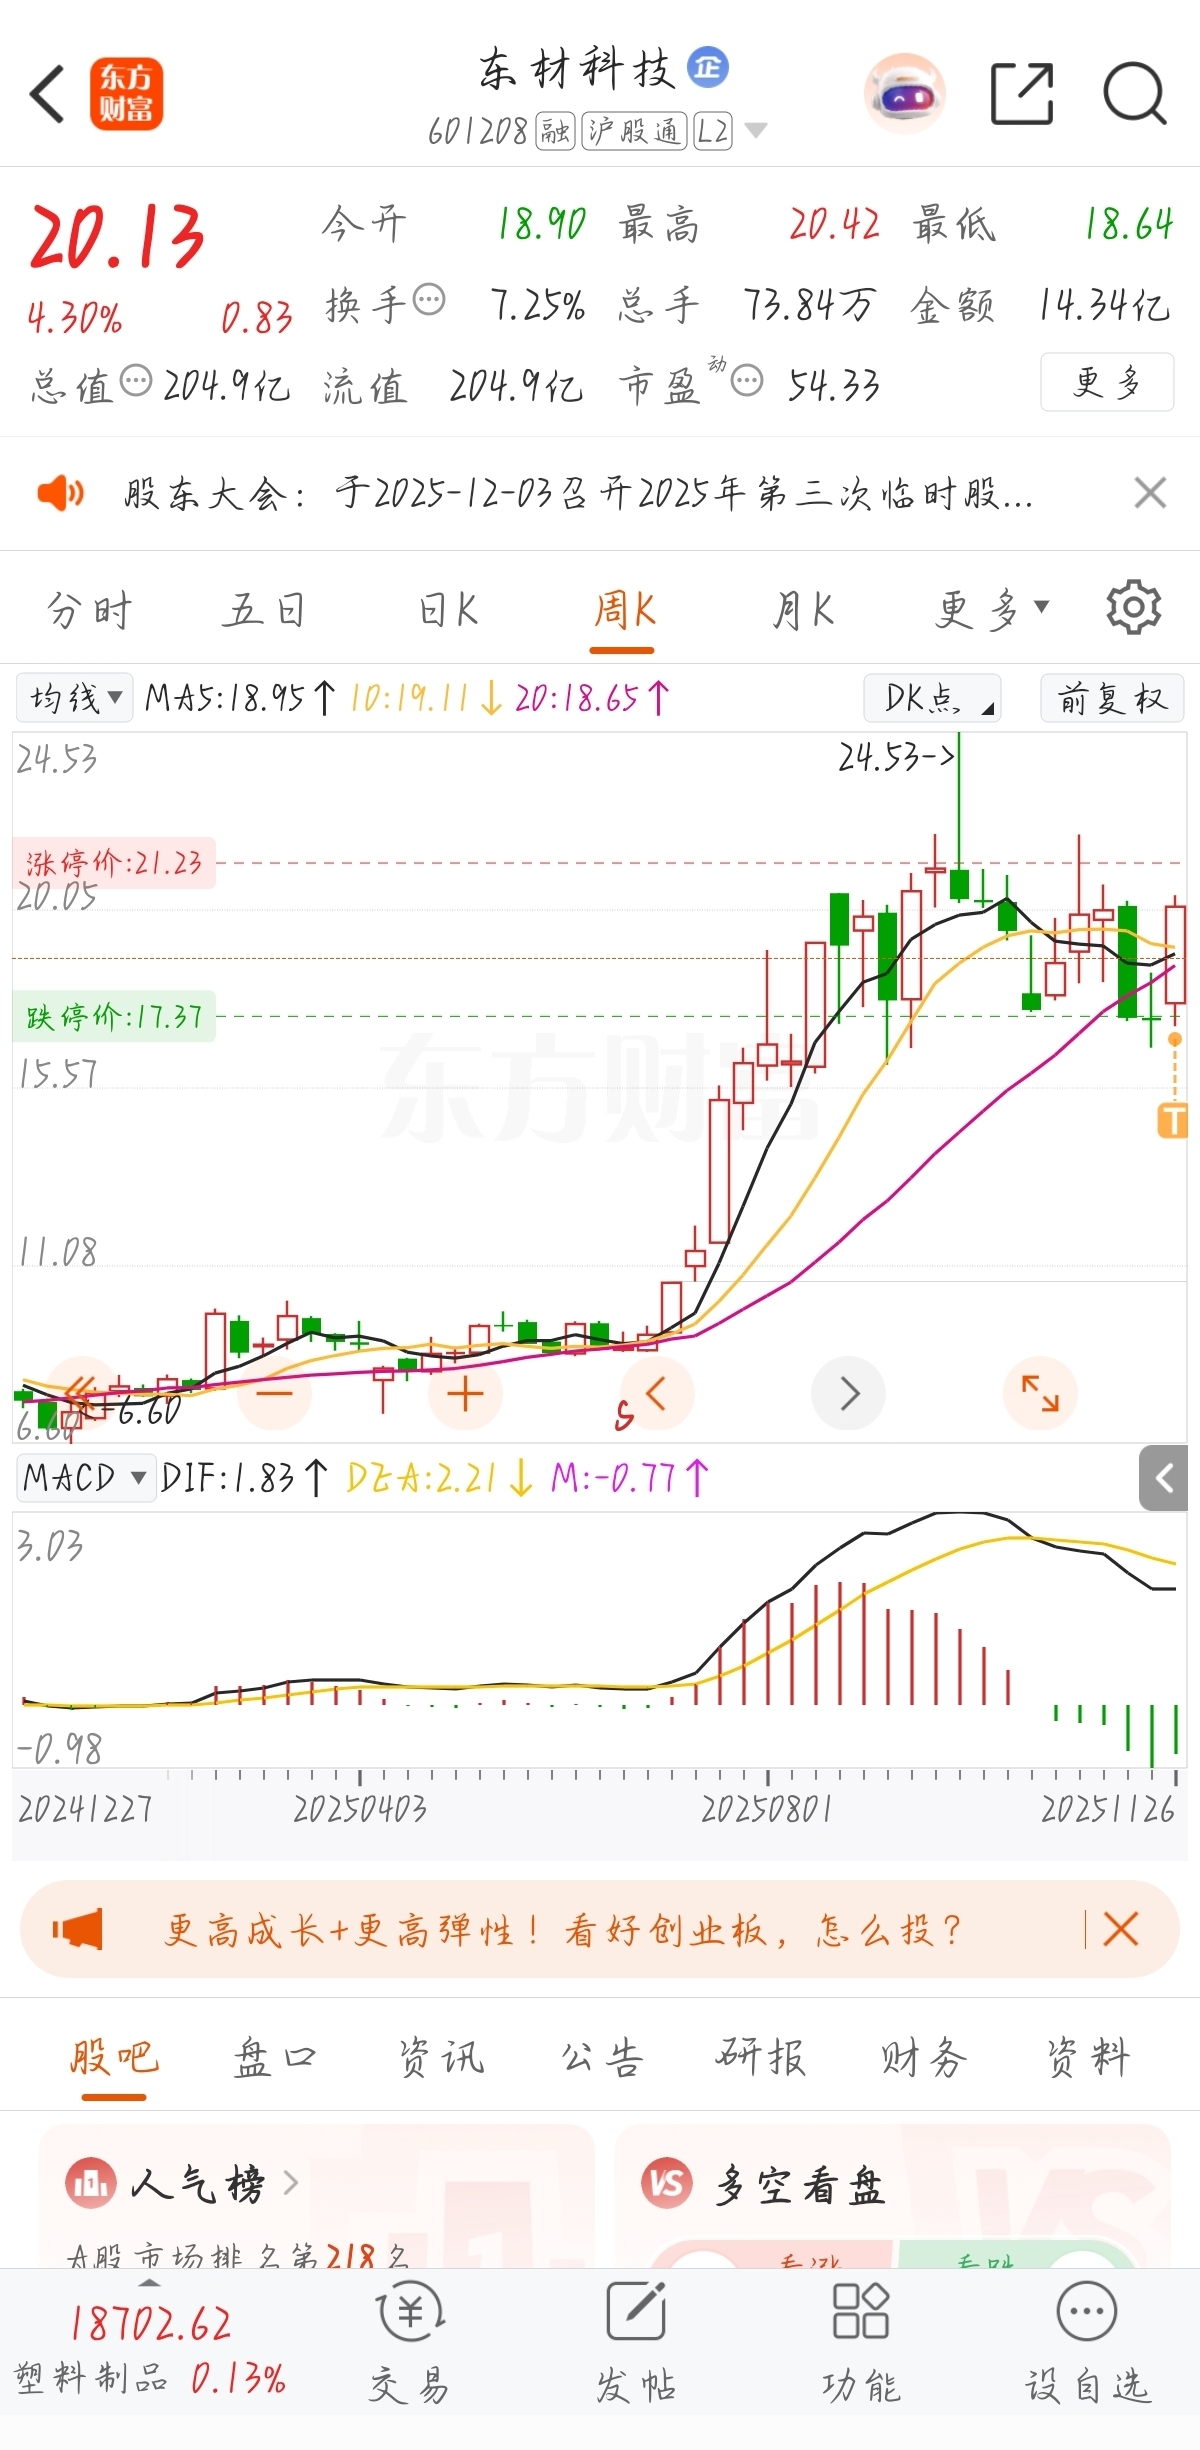Open 设自选 dots icon
This screenshot has width=1200, height=2450.
click(x=1087, y=2311)
